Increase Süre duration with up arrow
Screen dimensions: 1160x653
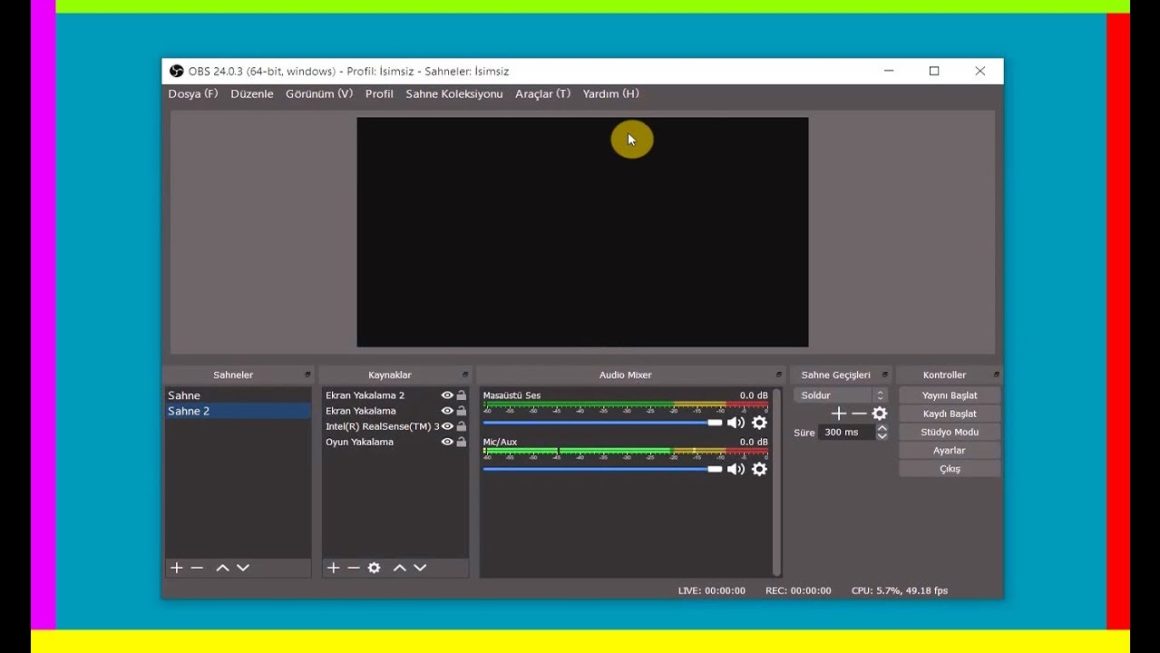point(882,428)
